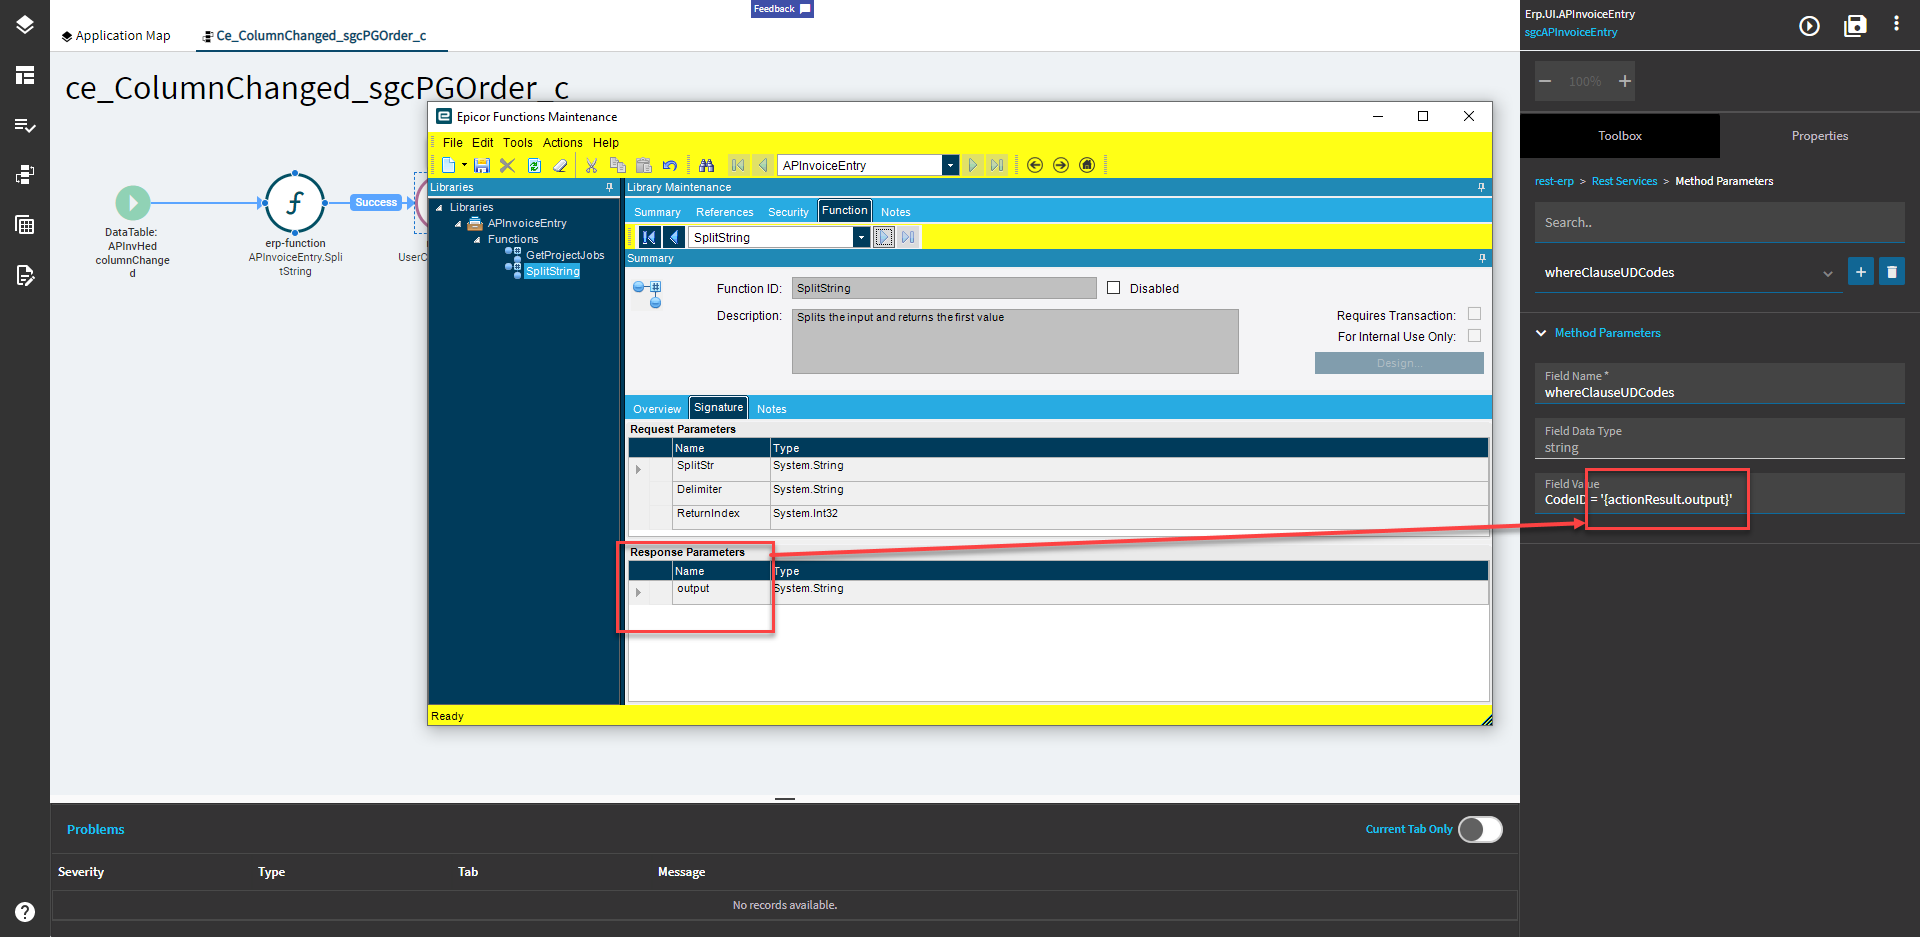Viewport: 1920px width, 937px height.
Task: Open the Application Map tab
Action: pyautogui.click(x=116, y=36)
